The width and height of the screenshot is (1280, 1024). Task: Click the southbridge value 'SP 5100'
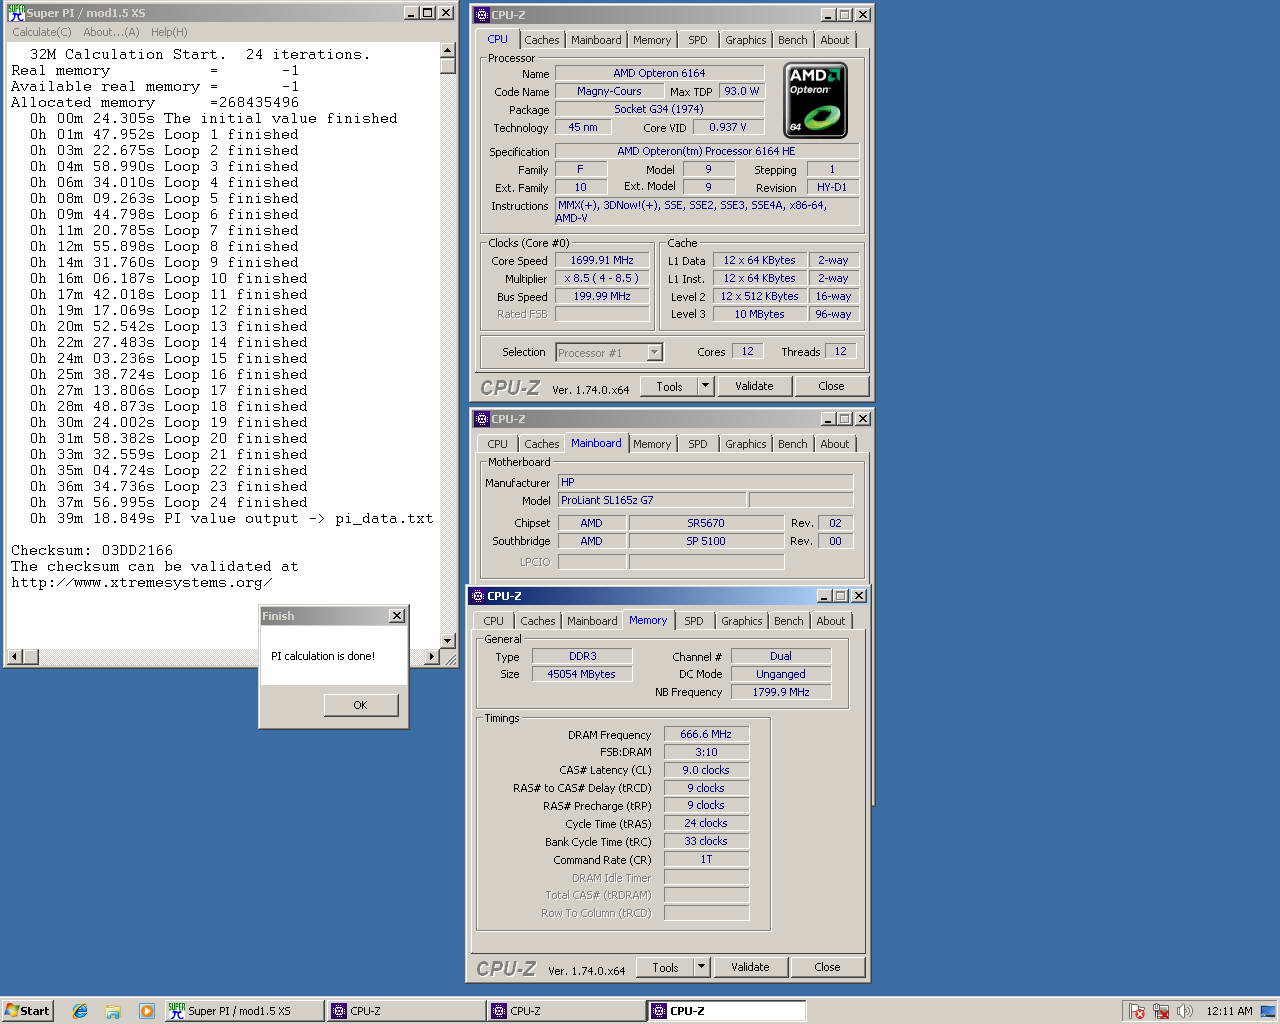point(706,541)
